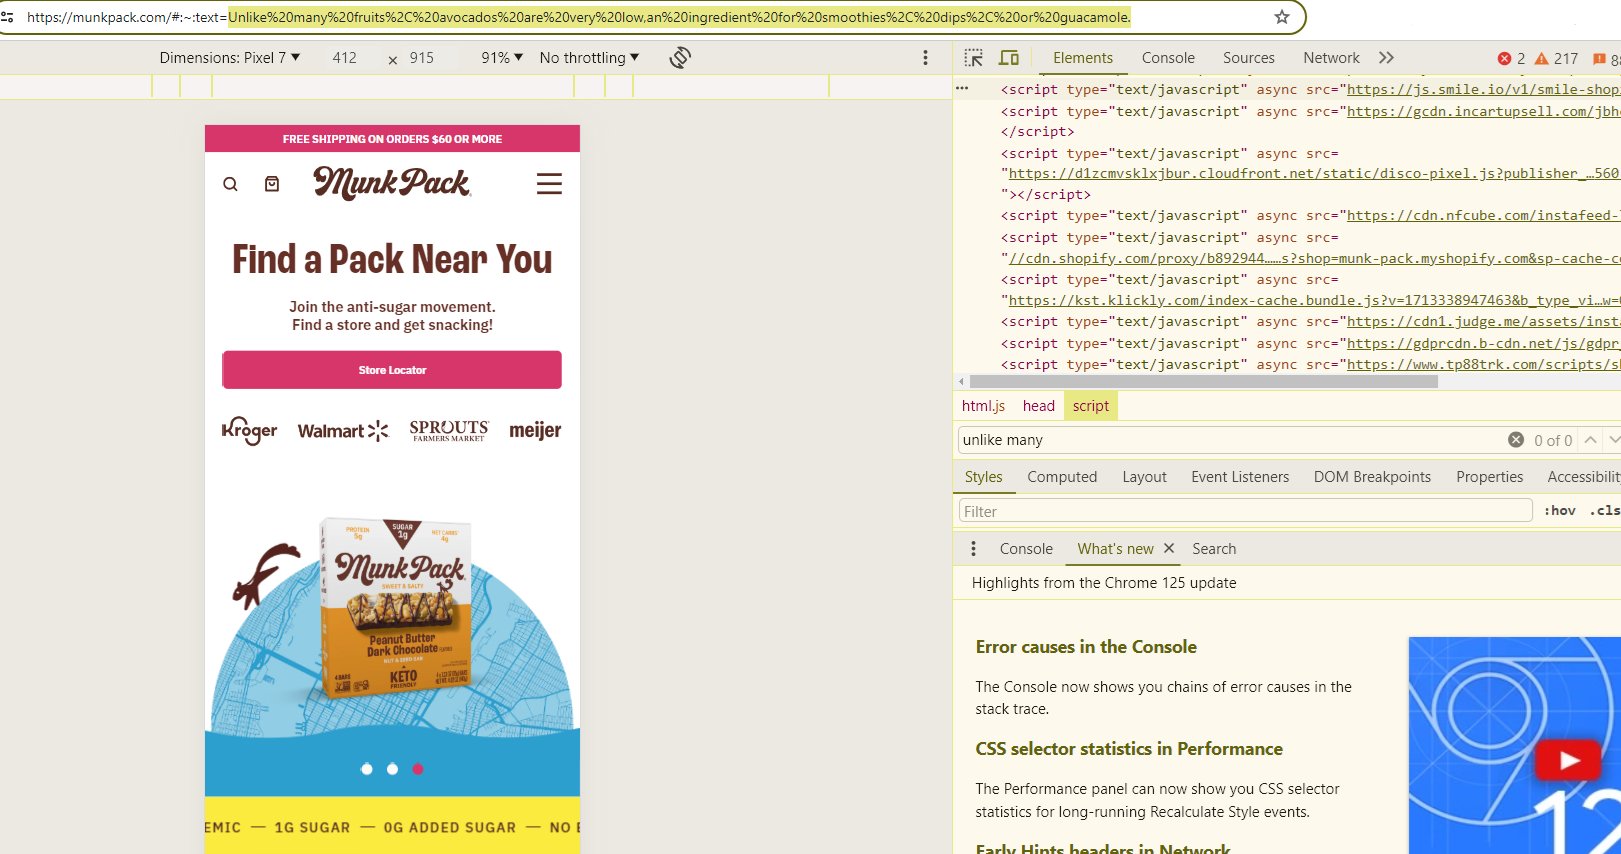Screen dimensions: 1621x854
Task: Go to previous search result arrow
Action: [1590, 440]
